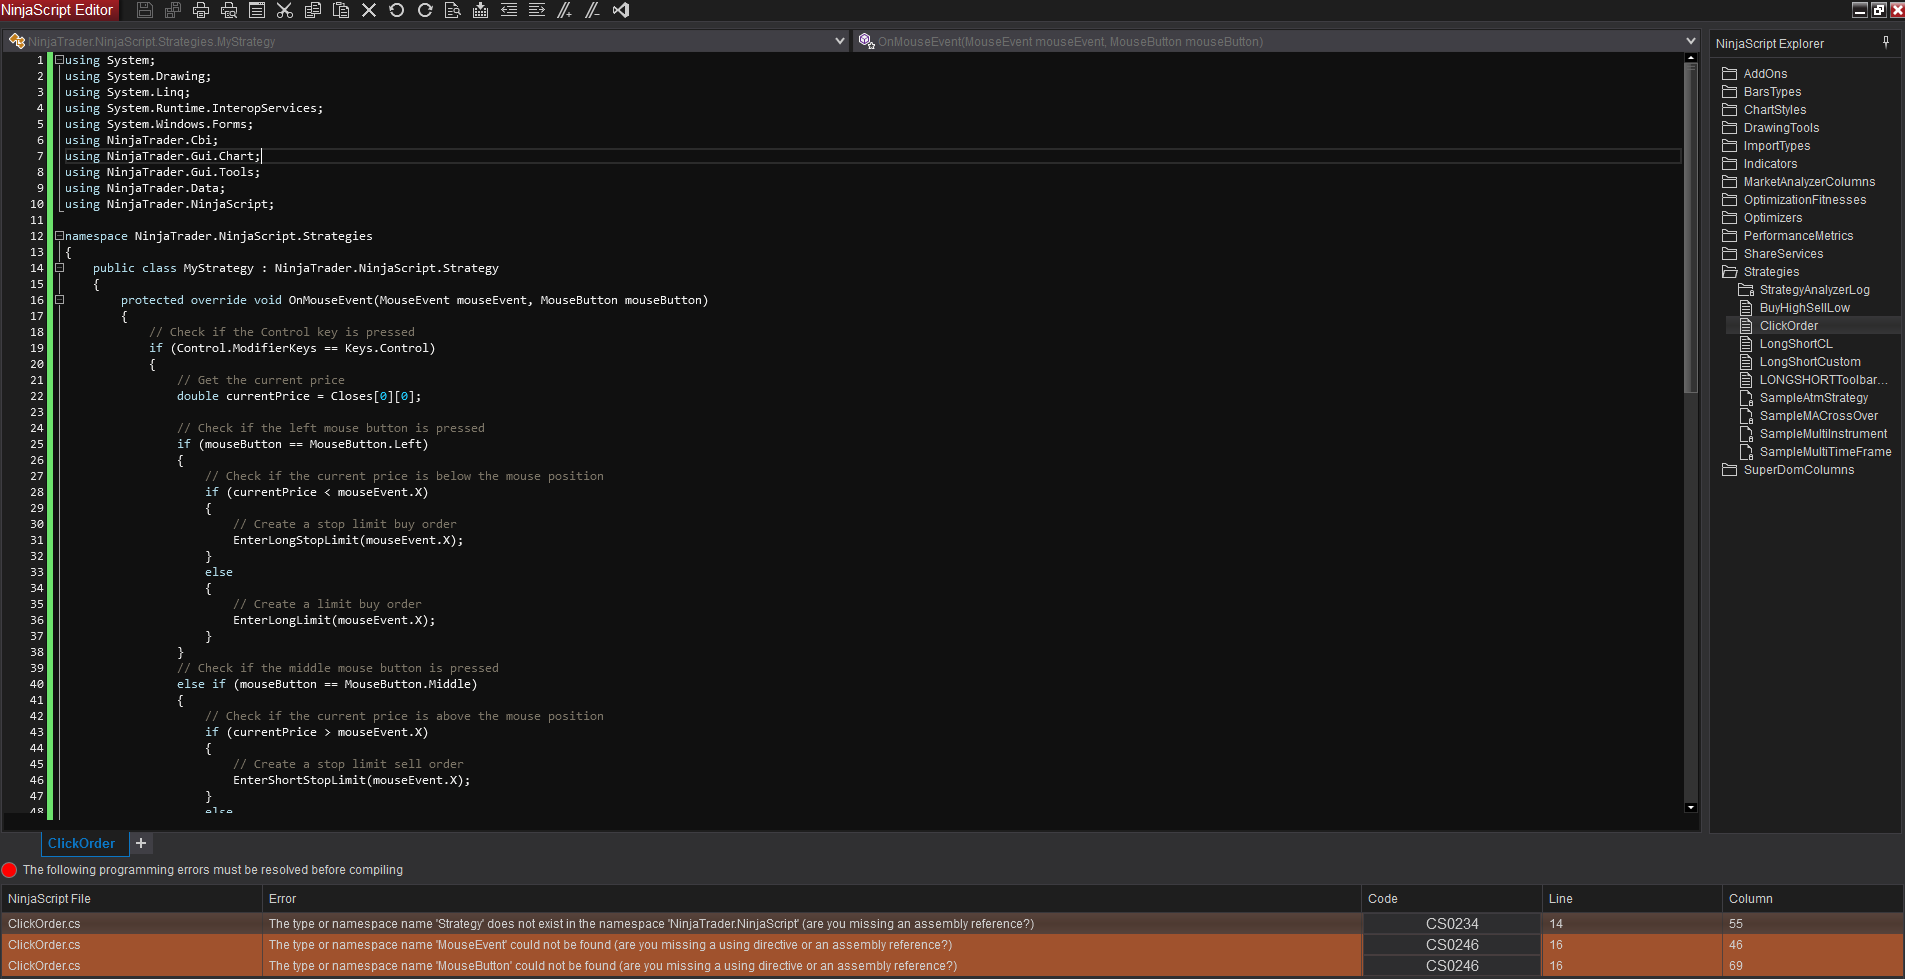
Task: Collapse the MyStrategy class block at line 14
Action: (x=59, y=268)
